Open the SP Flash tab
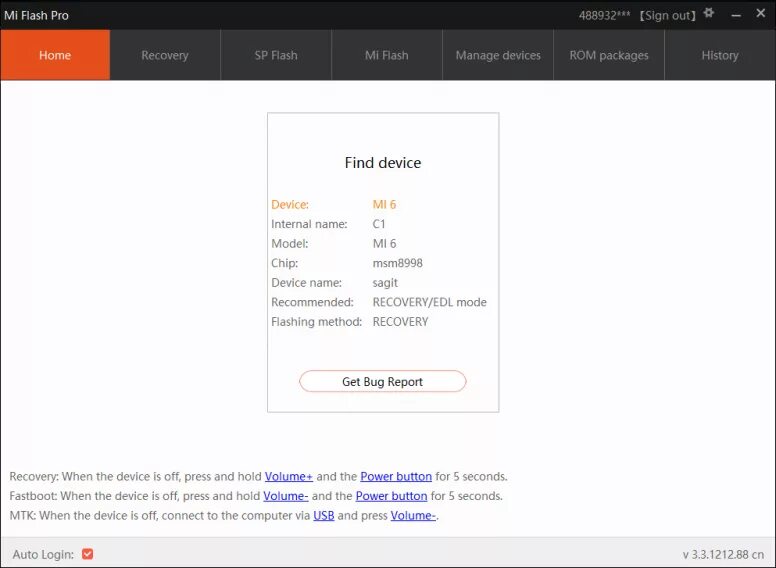Viewport: 776px width, 568px height. (276, 55)
